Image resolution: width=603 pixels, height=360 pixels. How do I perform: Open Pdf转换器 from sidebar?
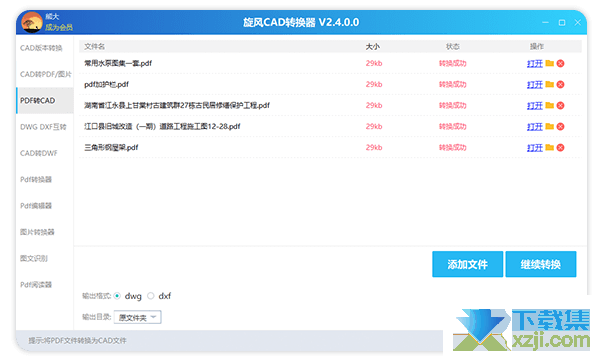[x=36, y=179]
